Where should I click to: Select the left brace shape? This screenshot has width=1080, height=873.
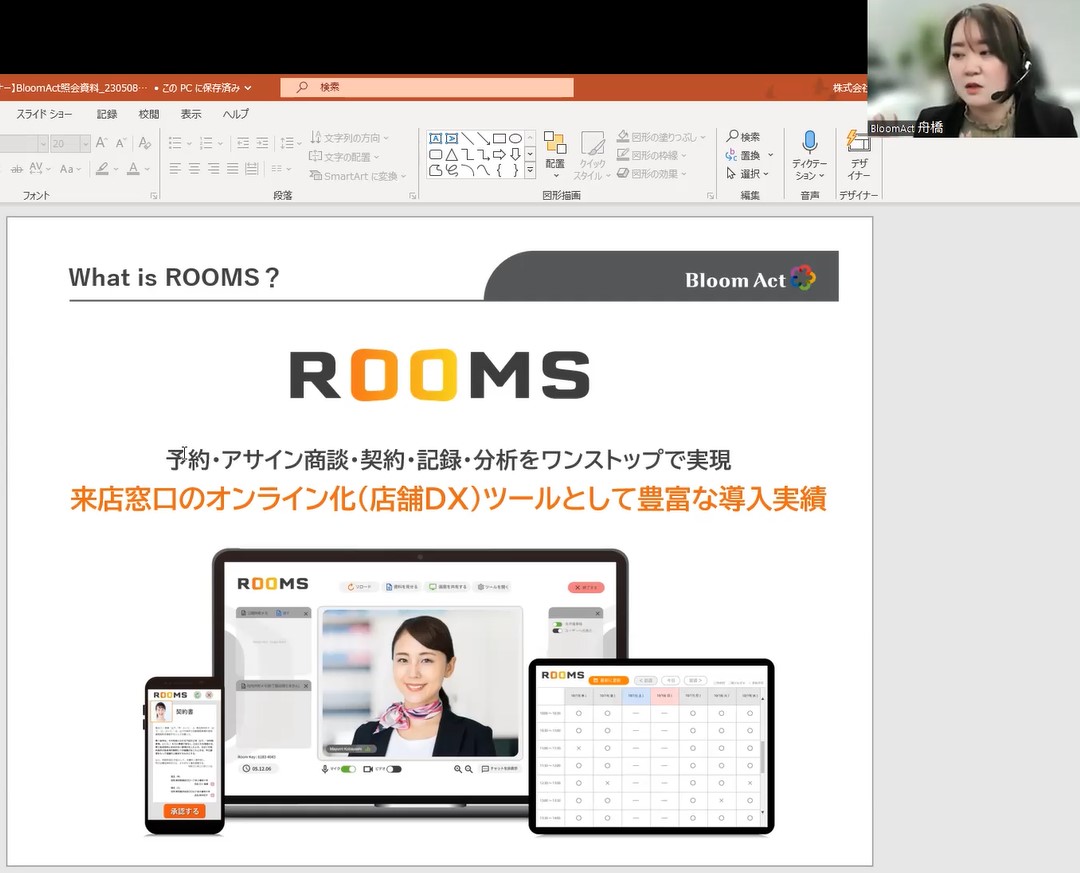(499, 170)
